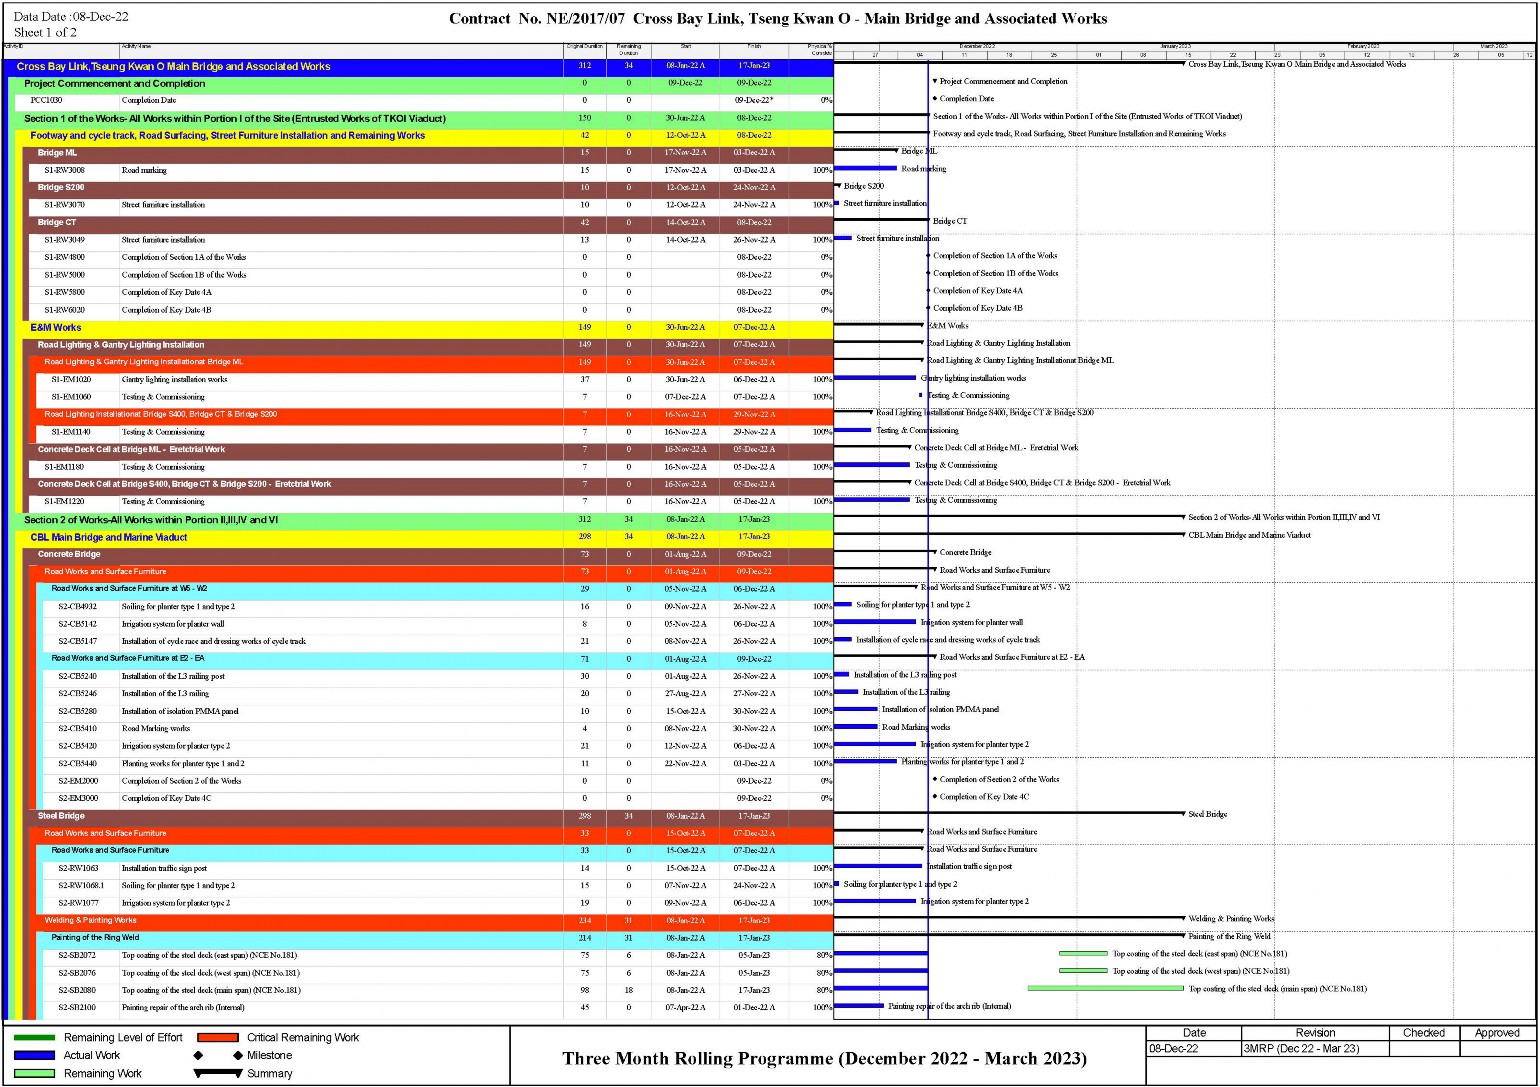1540x1087 pixels.
Task: Select activity ID S2-SB2080
Action: coord(78,990)
